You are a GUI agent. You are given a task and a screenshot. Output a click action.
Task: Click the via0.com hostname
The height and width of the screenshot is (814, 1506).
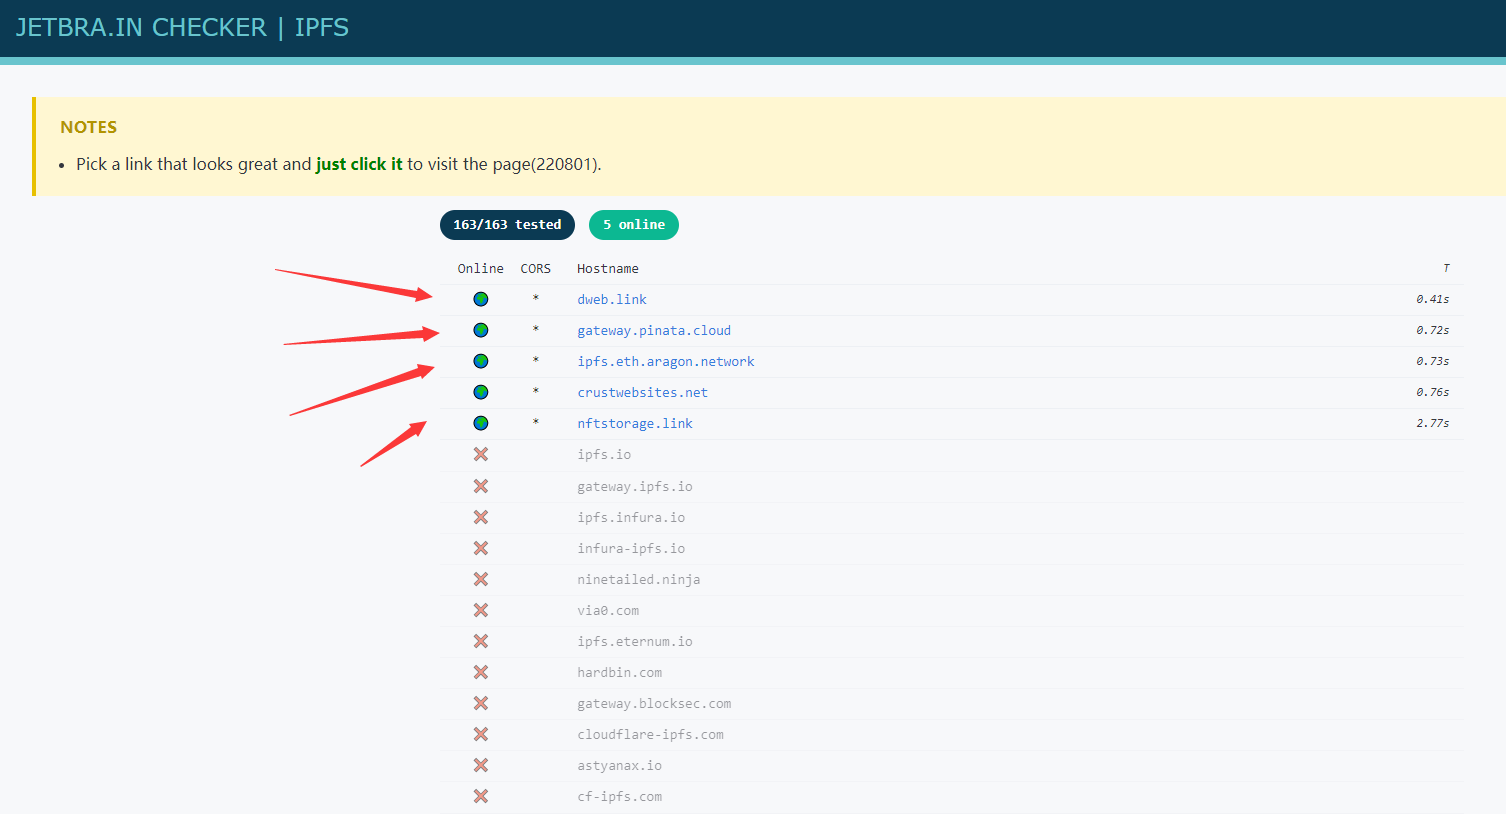[x=608, y=610]
